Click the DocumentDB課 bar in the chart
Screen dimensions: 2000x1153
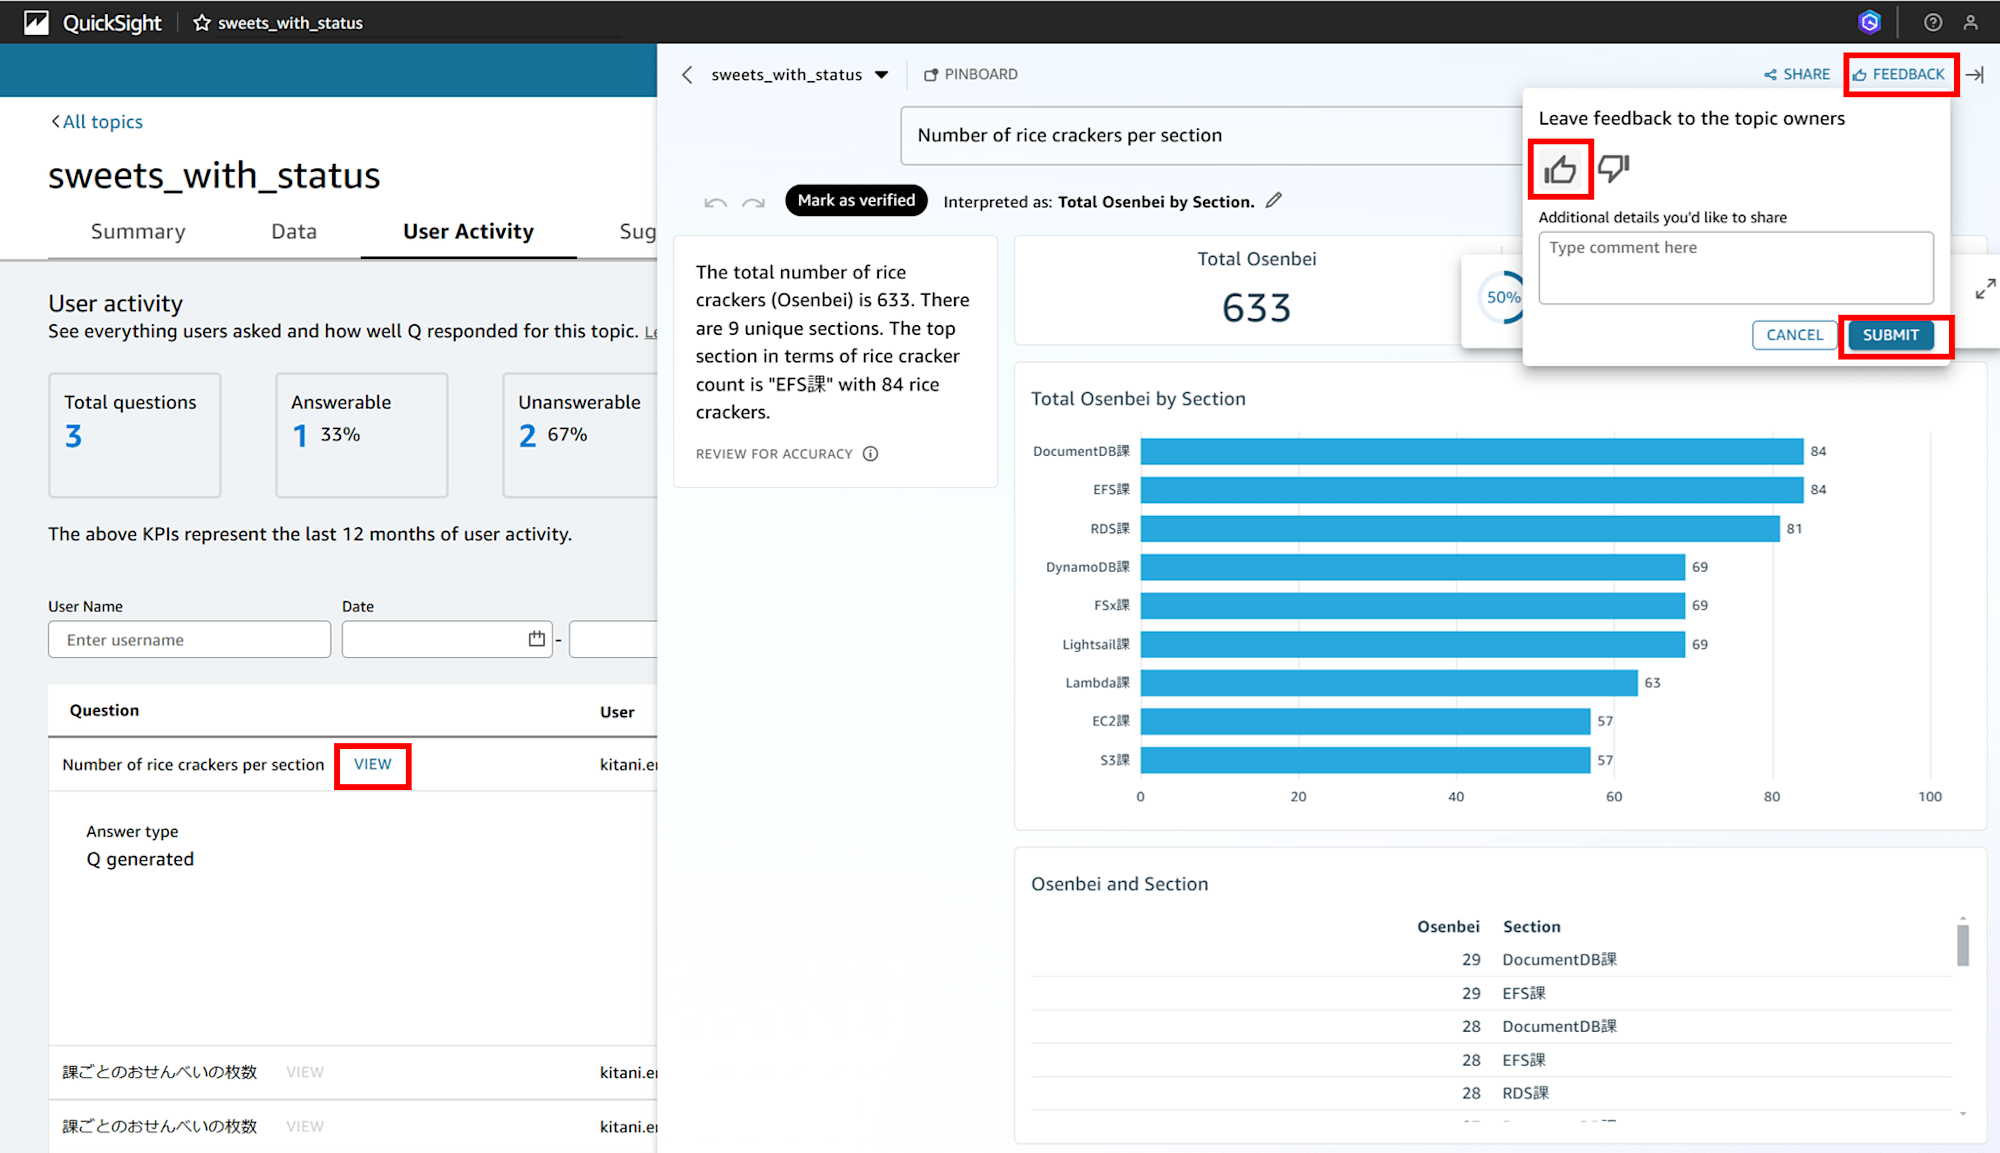coord(1472,452)
